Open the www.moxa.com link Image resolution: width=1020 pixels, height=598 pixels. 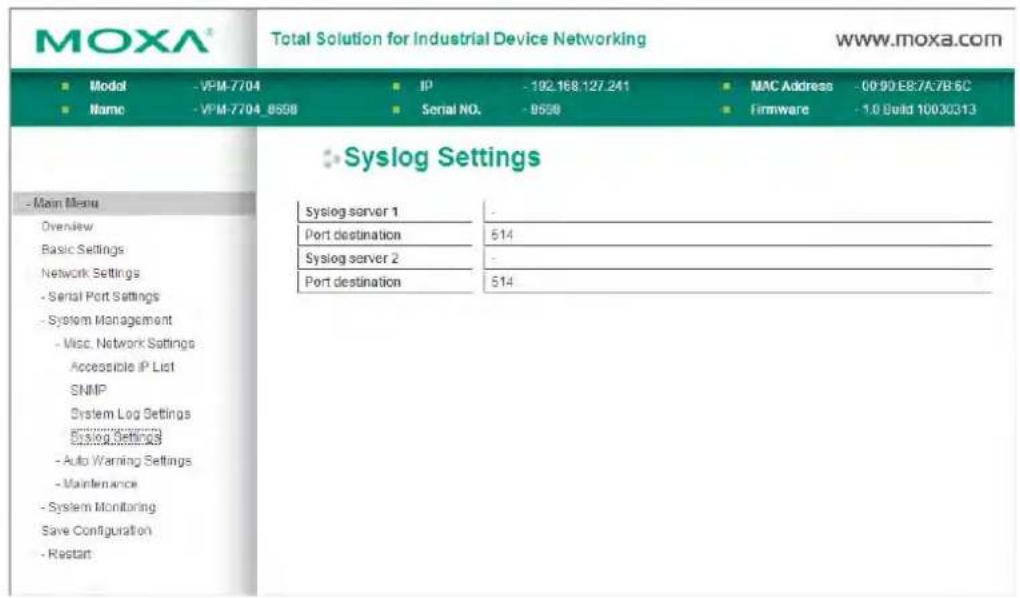(x=919, y=39)
